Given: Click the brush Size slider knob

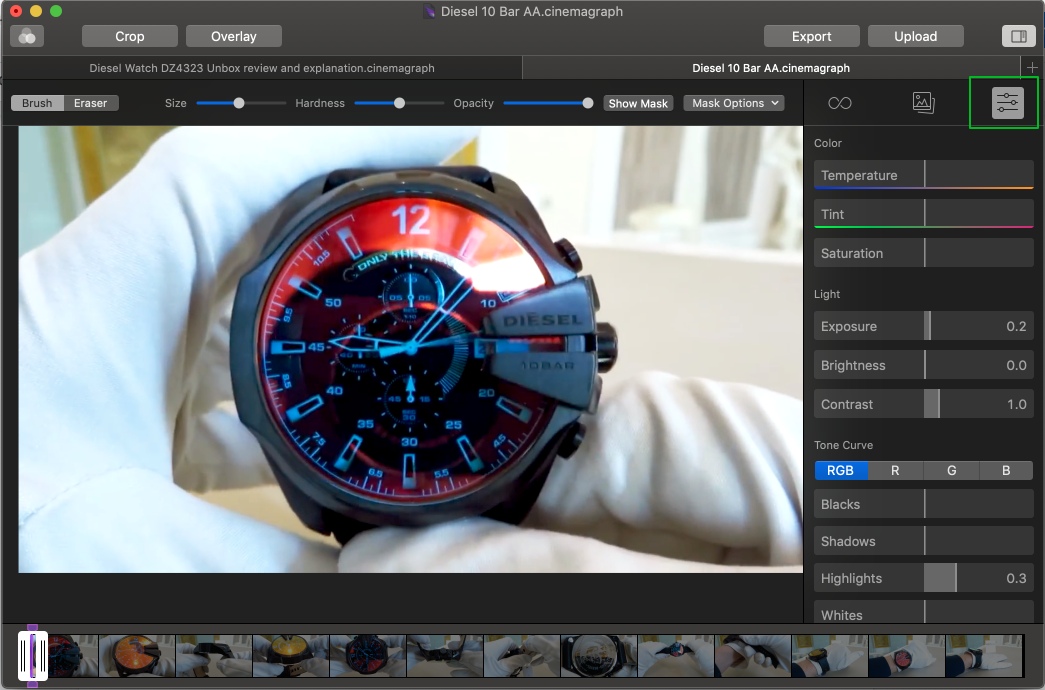Looking at the screenshot, I should click(x=239, y=103).
